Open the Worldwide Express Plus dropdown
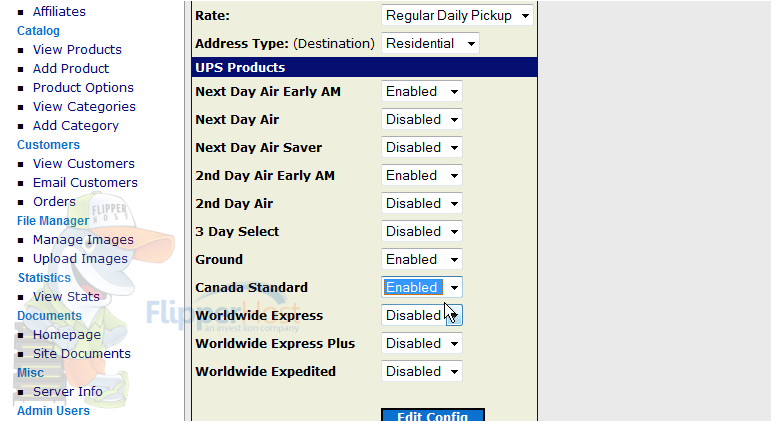The height and width of the screenshot is (422, 776). tap(422, 343)
